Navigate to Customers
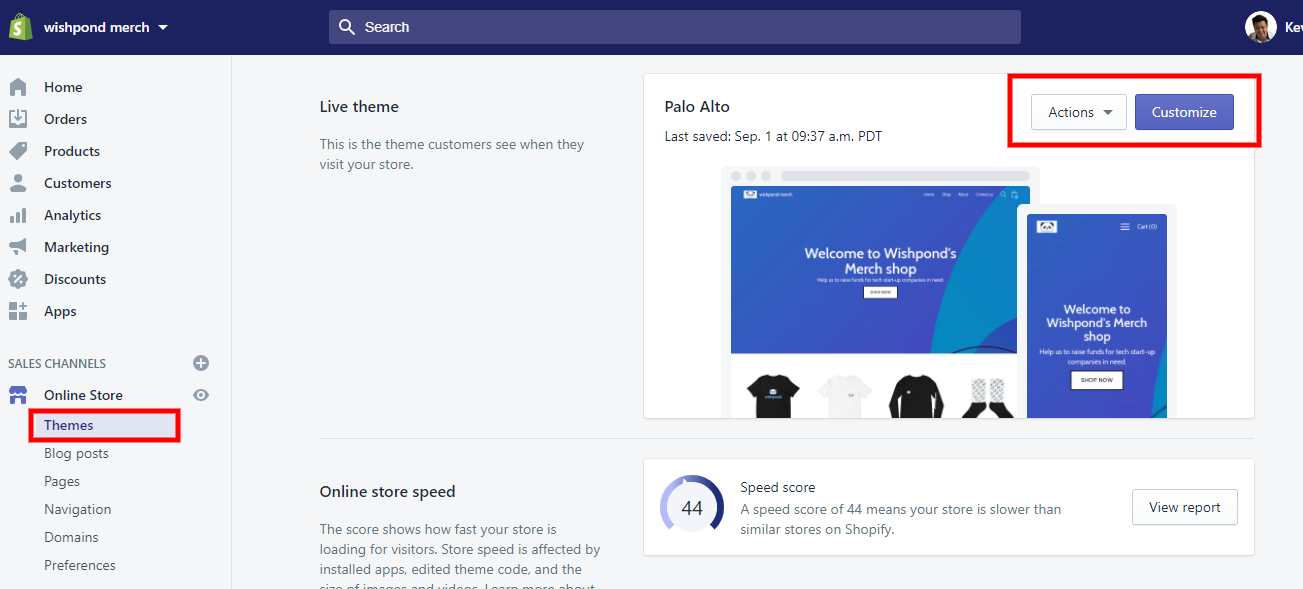 click(78, 183)
